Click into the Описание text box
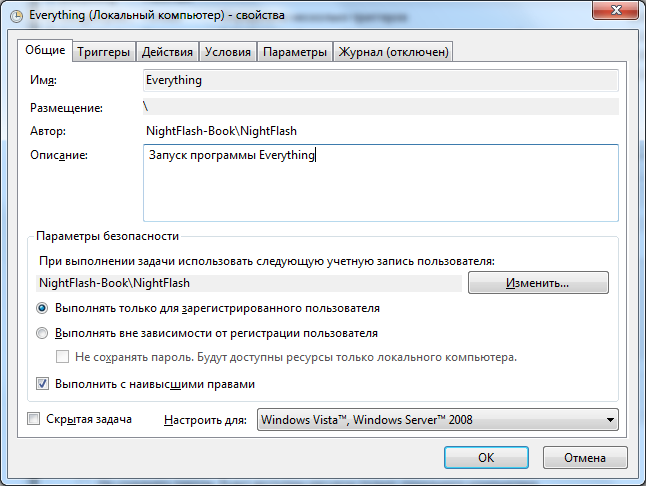Image resolution: width=646 pixels, height=486 pixels. pyautogui.click(x=381, y=183)
